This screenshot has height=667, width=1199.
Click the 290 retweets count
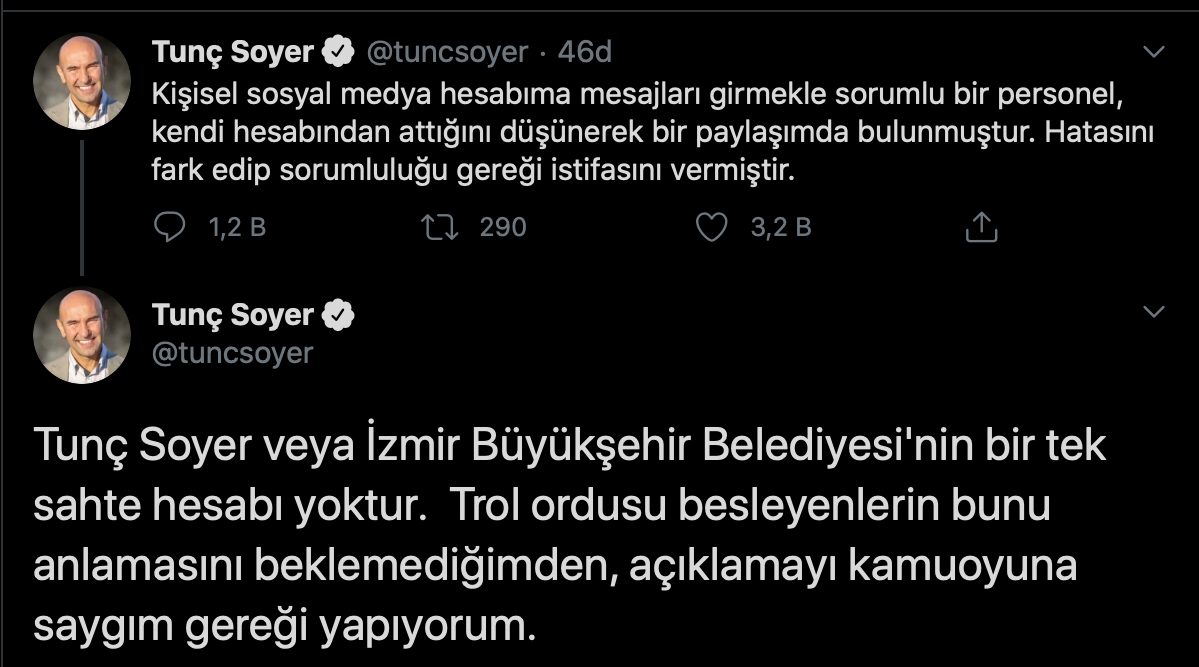tap(502, 228)
